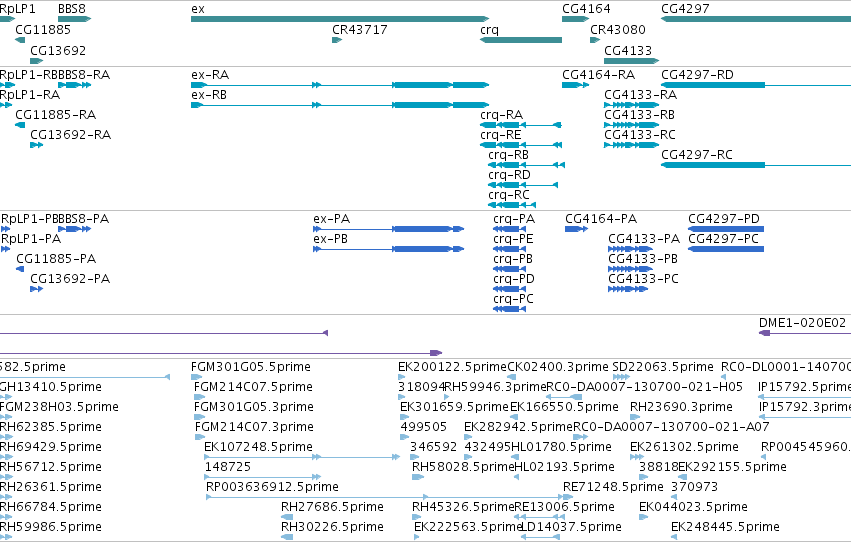851x542 pixels.
Task: Select the CG4133-PC protein label
Action: [x=643, y=279]
